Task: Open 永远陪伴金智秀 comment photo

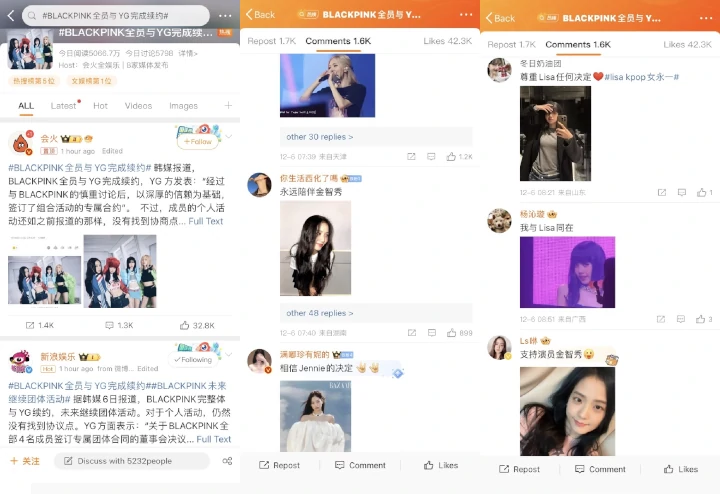Action: coord(315,248)
